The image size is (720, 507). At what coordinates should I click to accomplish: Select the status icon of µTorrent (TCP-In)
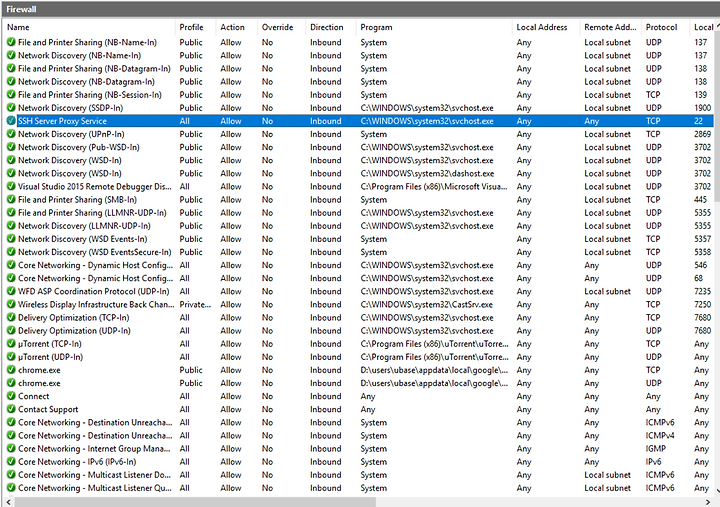(11, 344)
